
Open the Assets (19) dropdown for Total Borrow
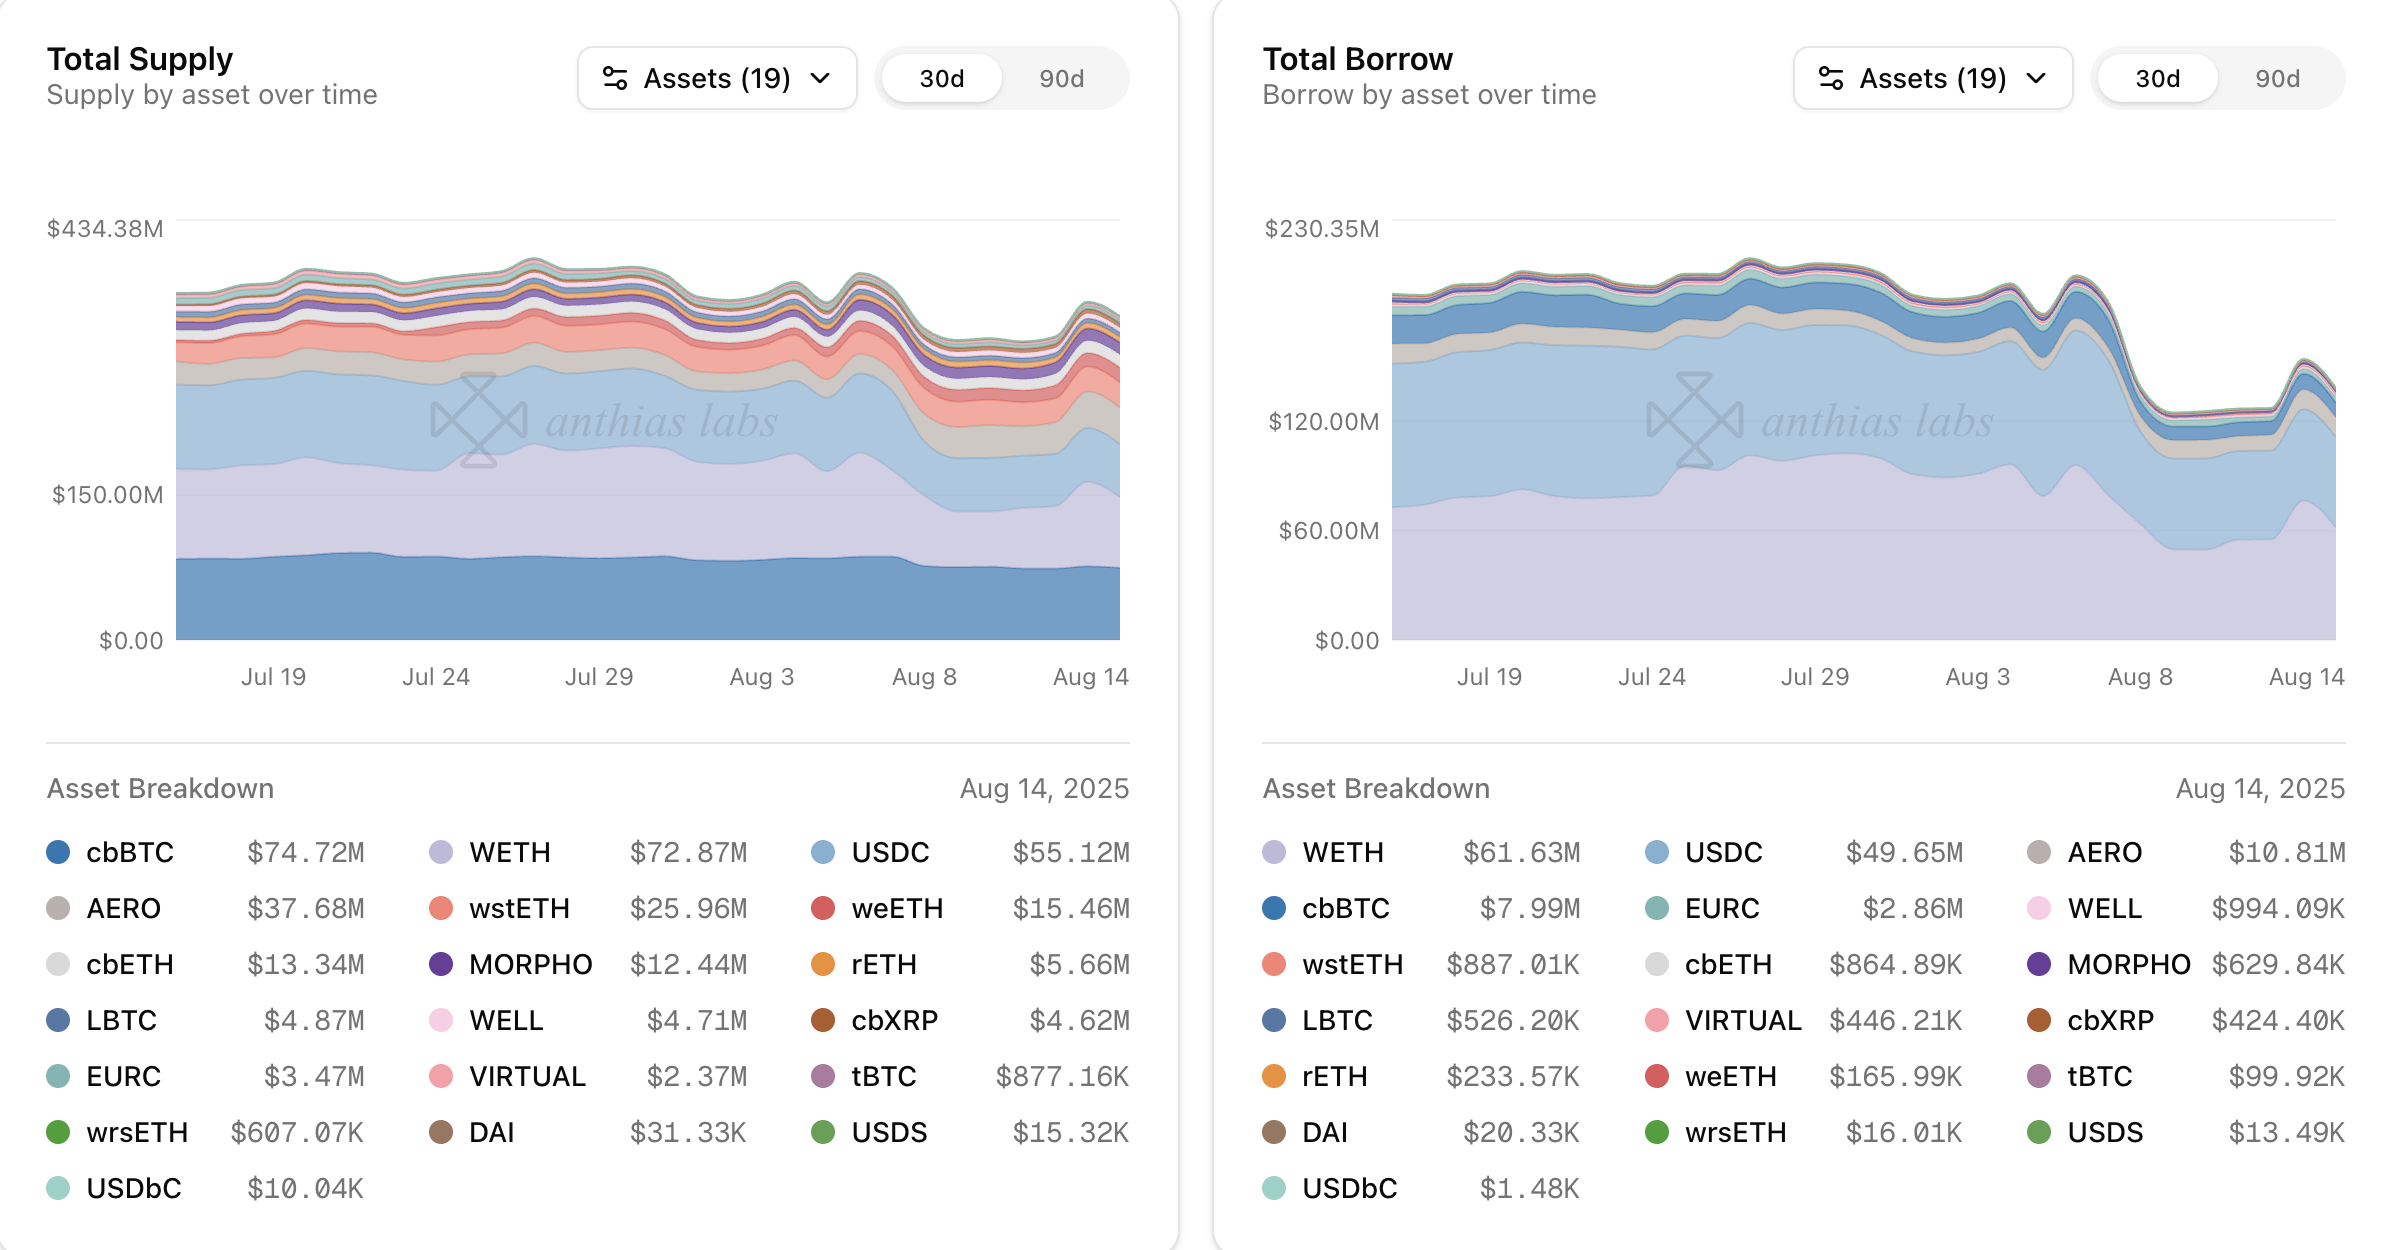(1932, 78)
